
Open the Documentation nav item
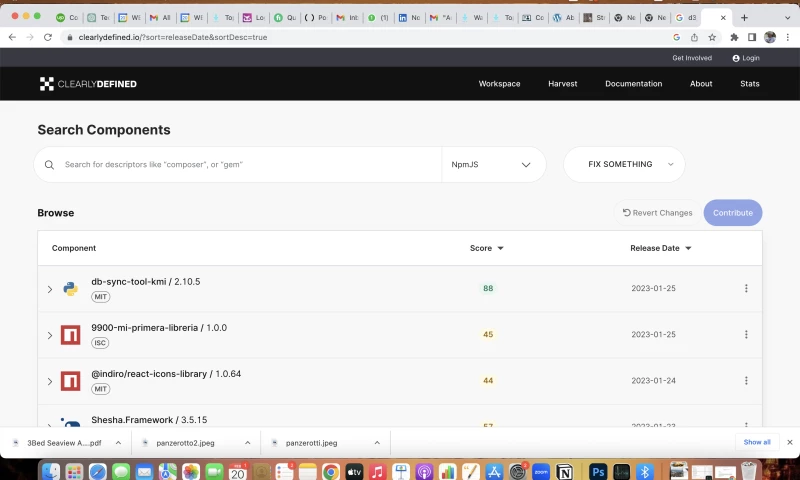(x=633, y=84)
